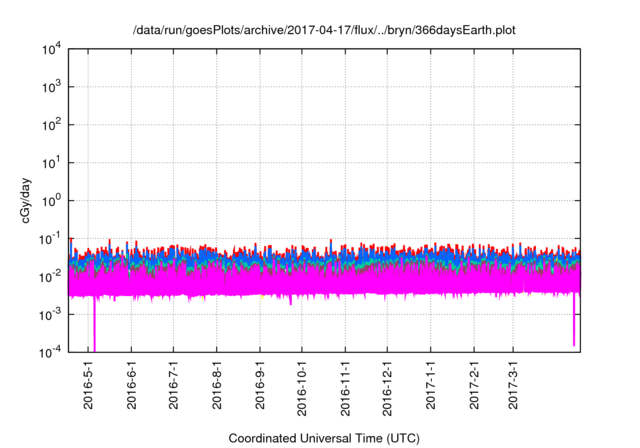Select the 2016-7-1 date tick label
This screenshot has width=640, height=448.
tap(173, 385)
